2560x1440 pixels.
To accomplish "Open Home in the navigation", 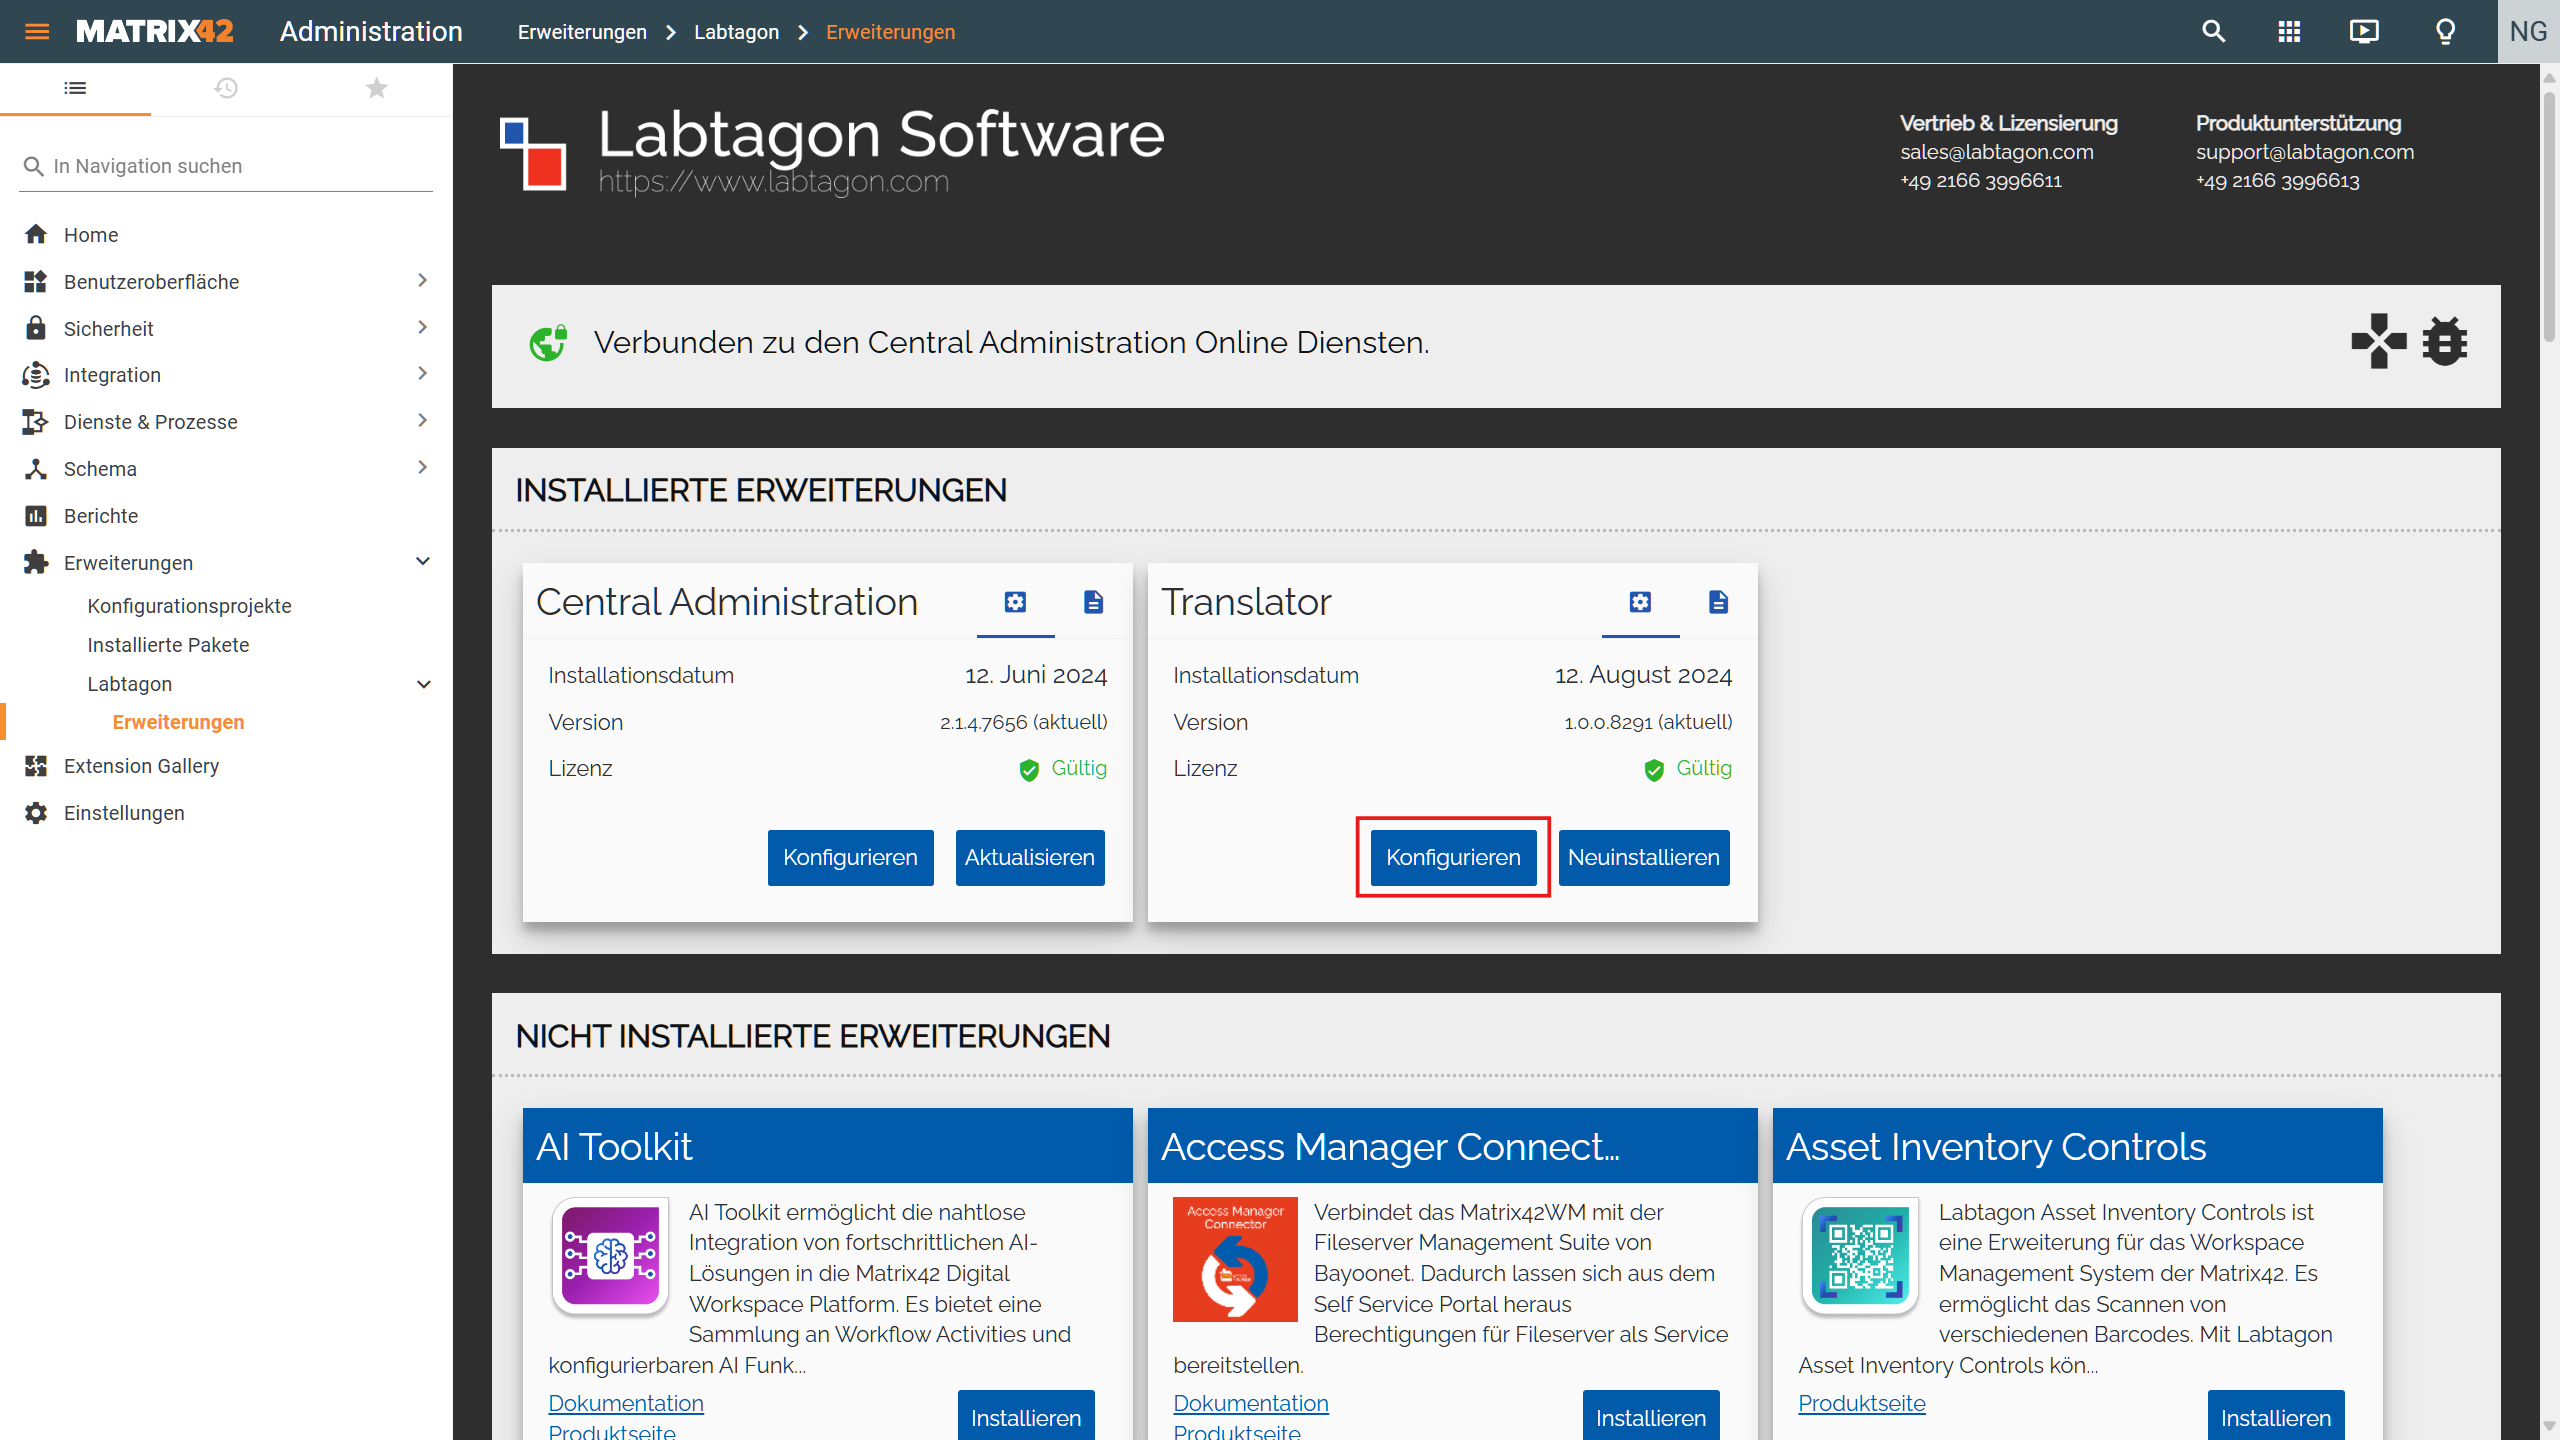I will pos(91,235).
